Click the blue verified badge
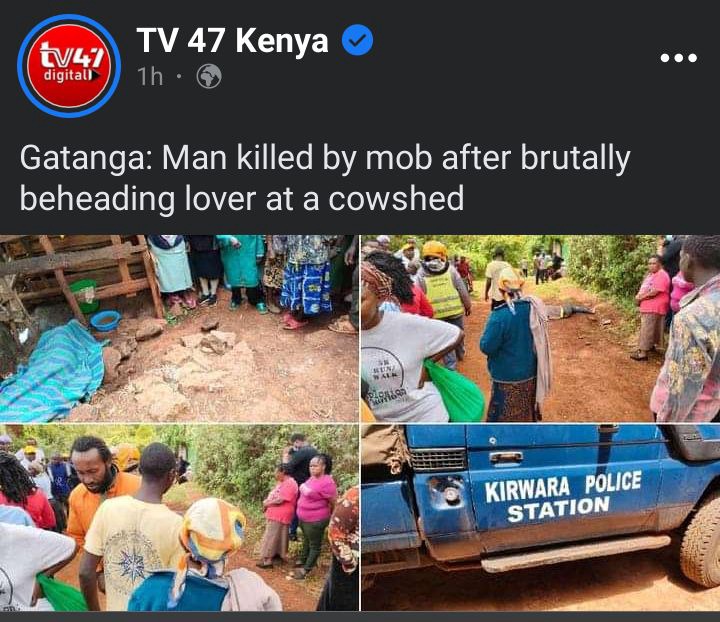This screenshot has height=622, width=720. [x=357, y=40]
